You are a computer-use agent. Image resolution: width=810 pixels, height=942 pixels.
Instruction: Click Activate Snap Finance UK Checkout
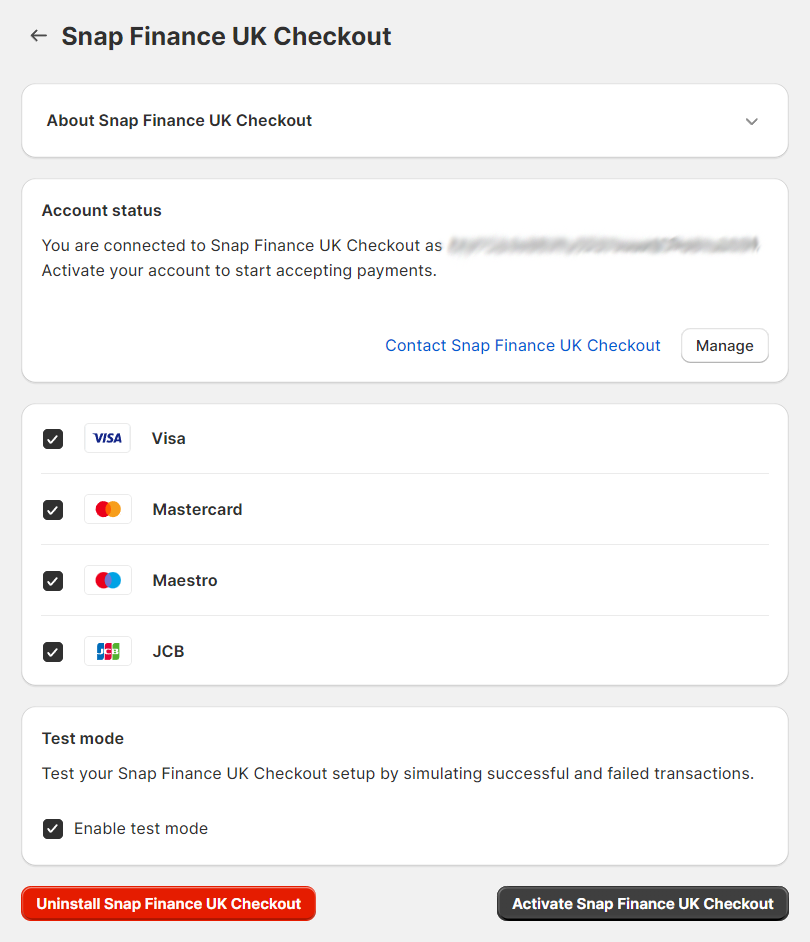(x=642, y=903)
